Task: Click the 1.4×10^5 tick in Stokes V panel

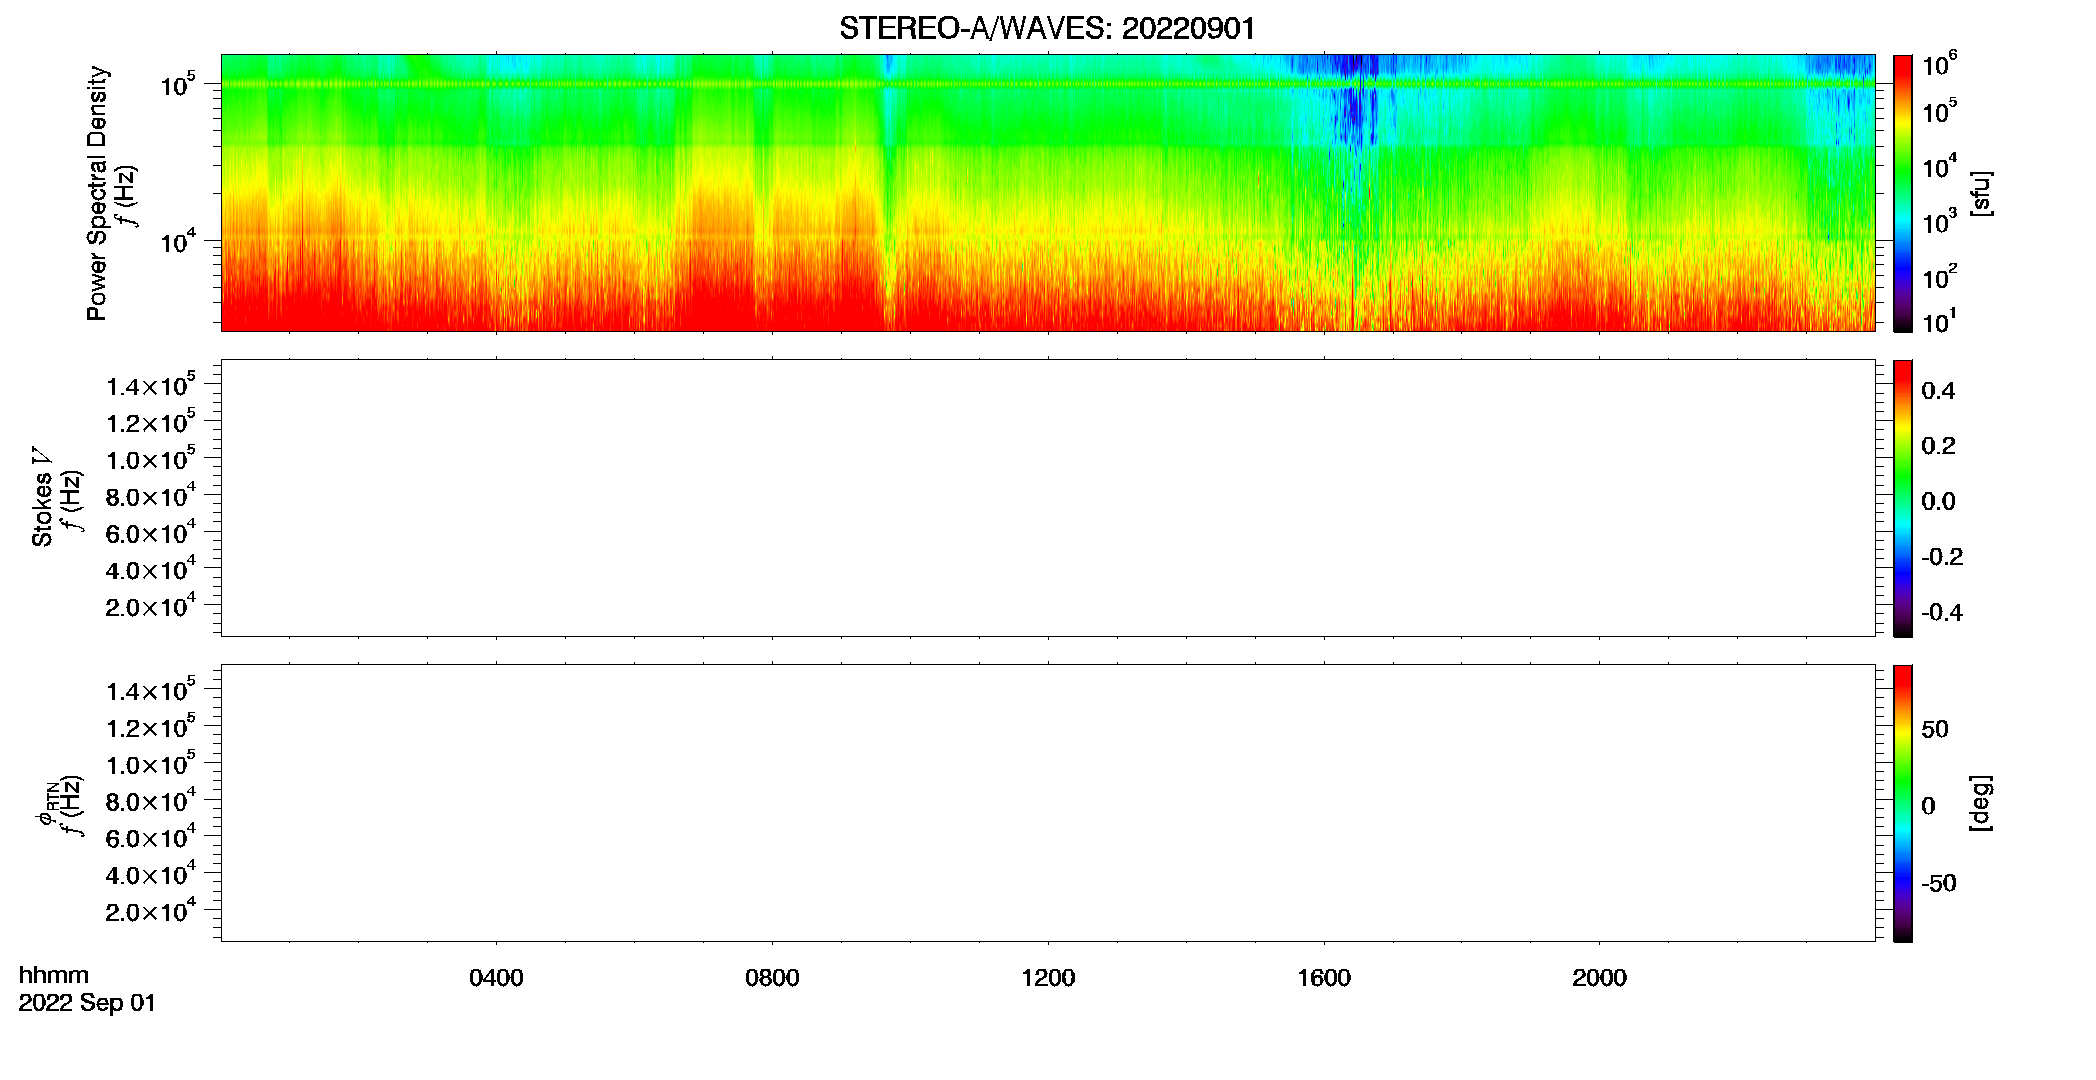Action: 151,385
